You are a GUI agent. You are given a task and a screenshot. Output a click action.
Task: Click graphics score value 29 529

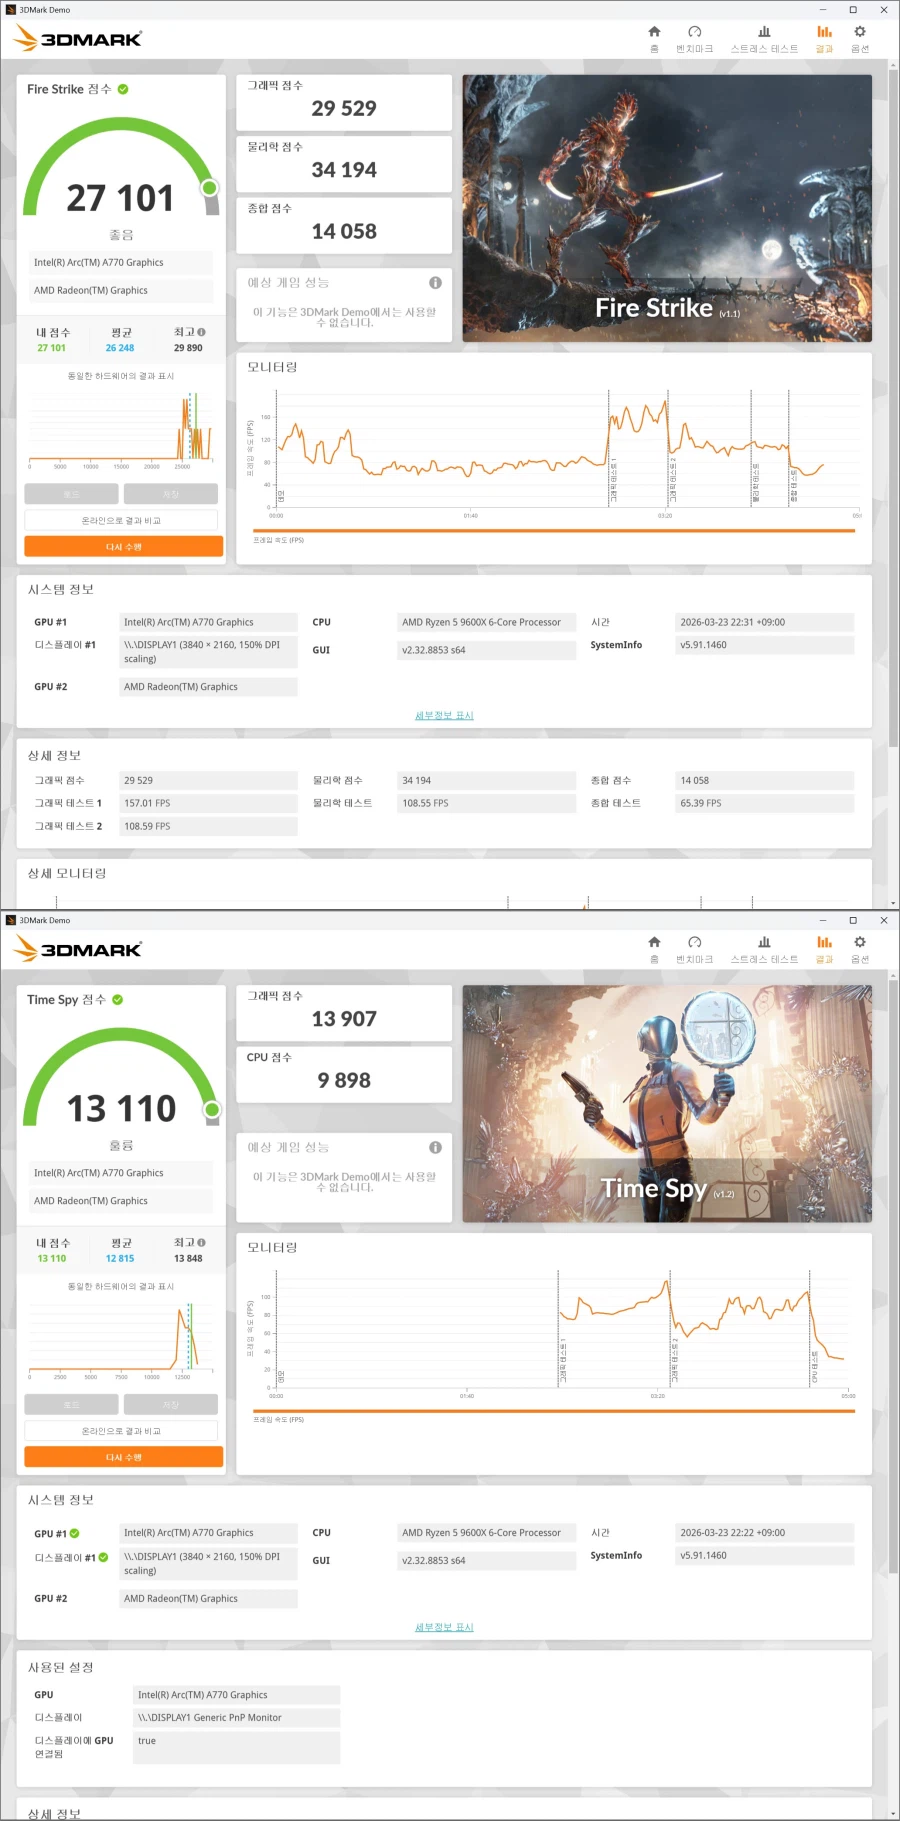[344, 108]
